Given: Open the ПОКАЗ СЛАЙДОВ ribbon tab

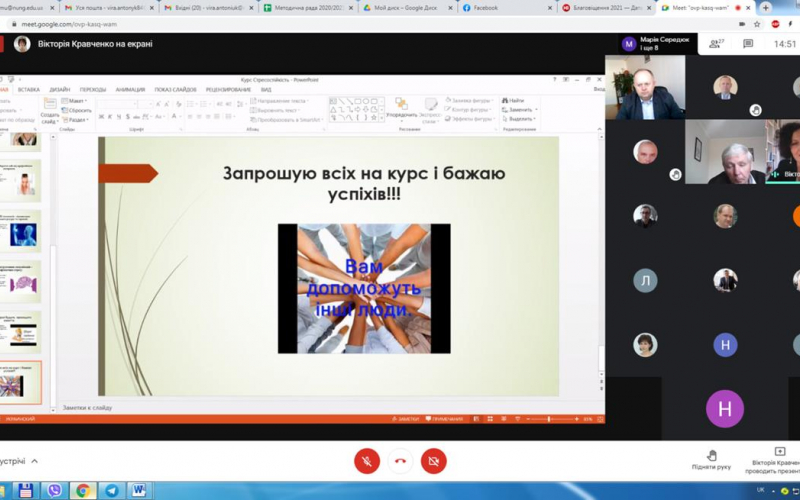Looking at the screenshot, I should (x=175, y=89).
